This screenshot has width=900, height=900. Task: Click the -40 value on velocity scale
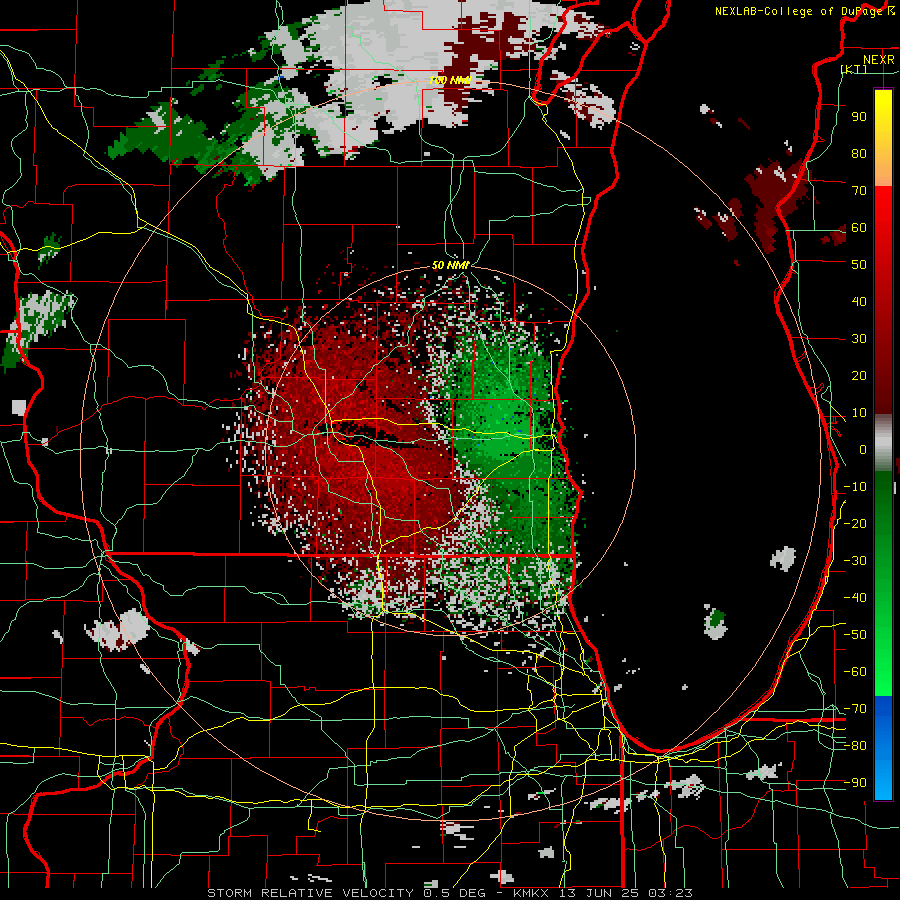tap(855, 598)
